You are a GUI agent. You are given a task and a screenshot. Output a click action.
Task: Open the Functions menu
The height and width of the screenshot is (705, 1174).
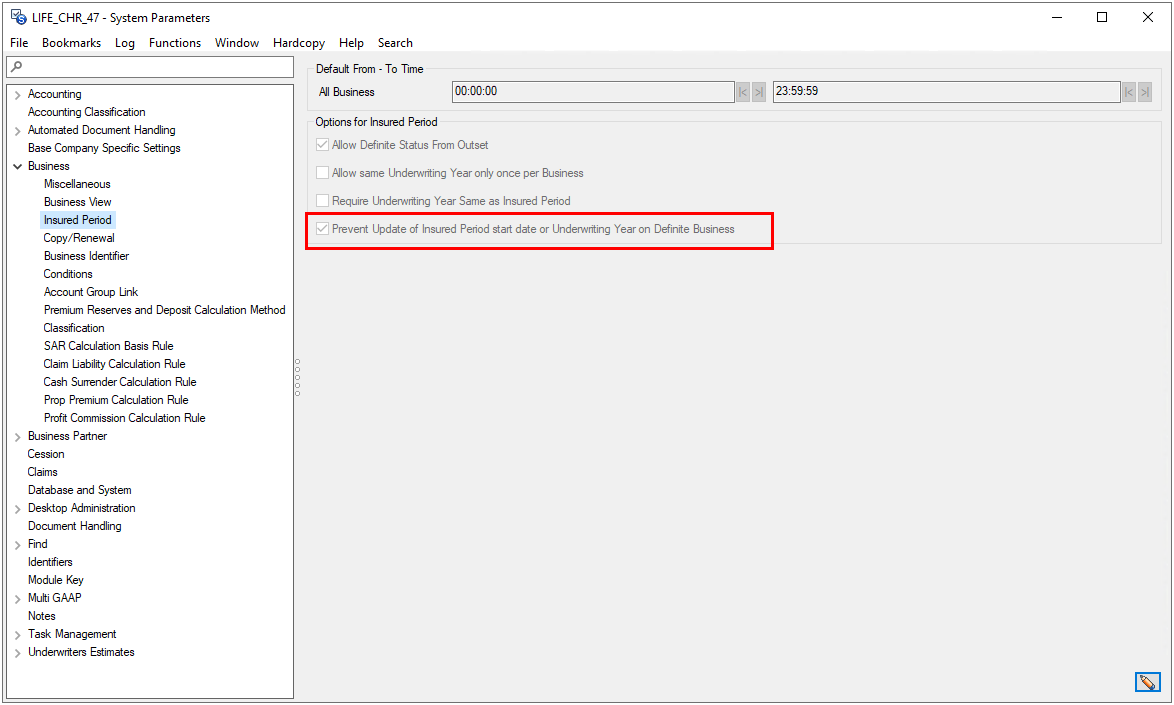pos(175,43)
